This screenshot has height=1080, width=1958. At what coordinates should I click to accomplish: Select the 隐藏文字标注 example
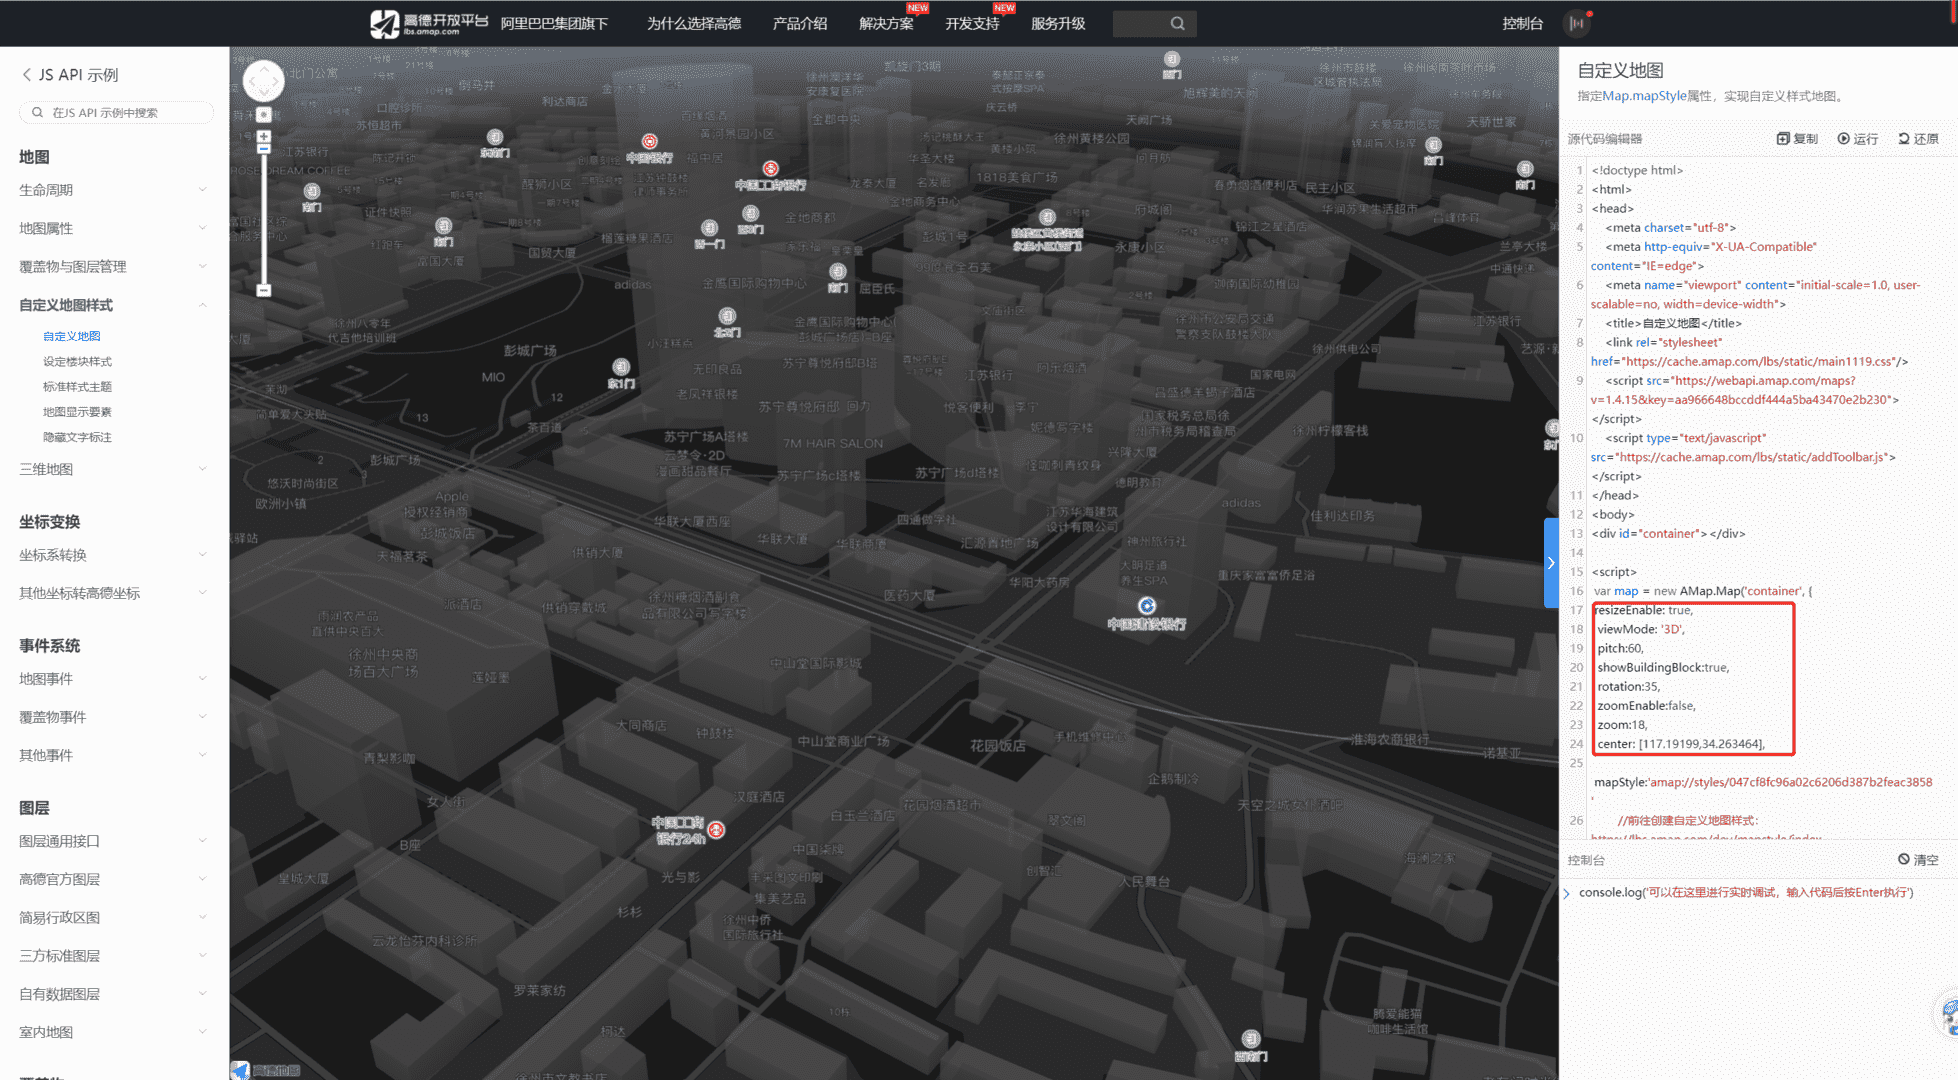coord(77,437)
